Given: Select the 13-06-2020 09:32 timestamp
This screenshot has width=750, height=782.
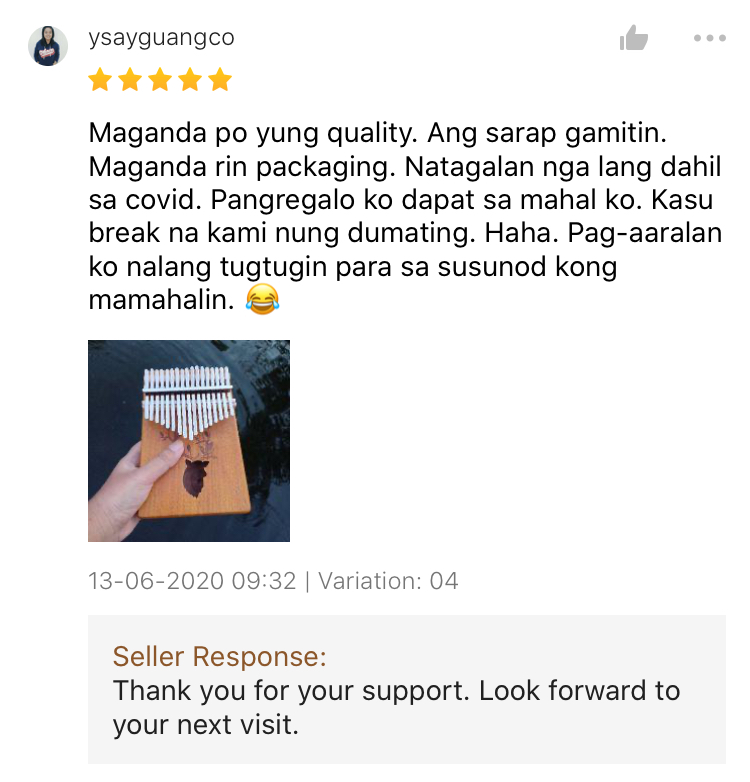Looking at the screenshot, I should pos(192,581).
